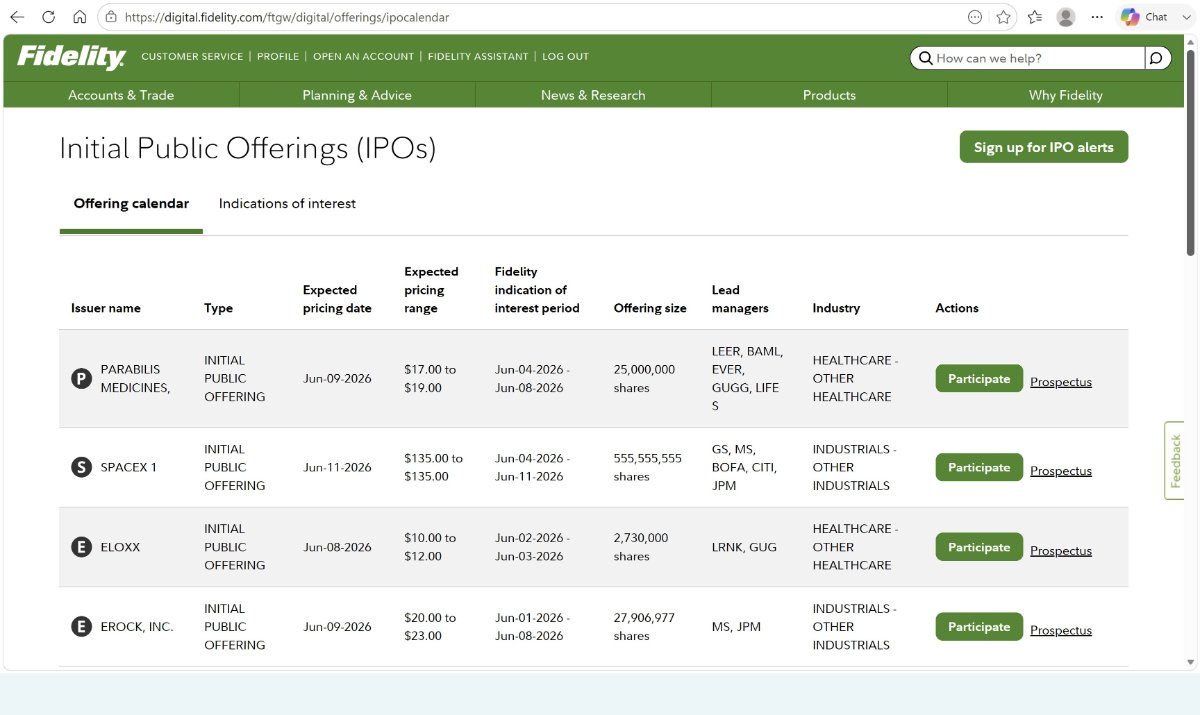Click the 27,906,977 shares cell
Screen dimensions: 1200x715
644,627
